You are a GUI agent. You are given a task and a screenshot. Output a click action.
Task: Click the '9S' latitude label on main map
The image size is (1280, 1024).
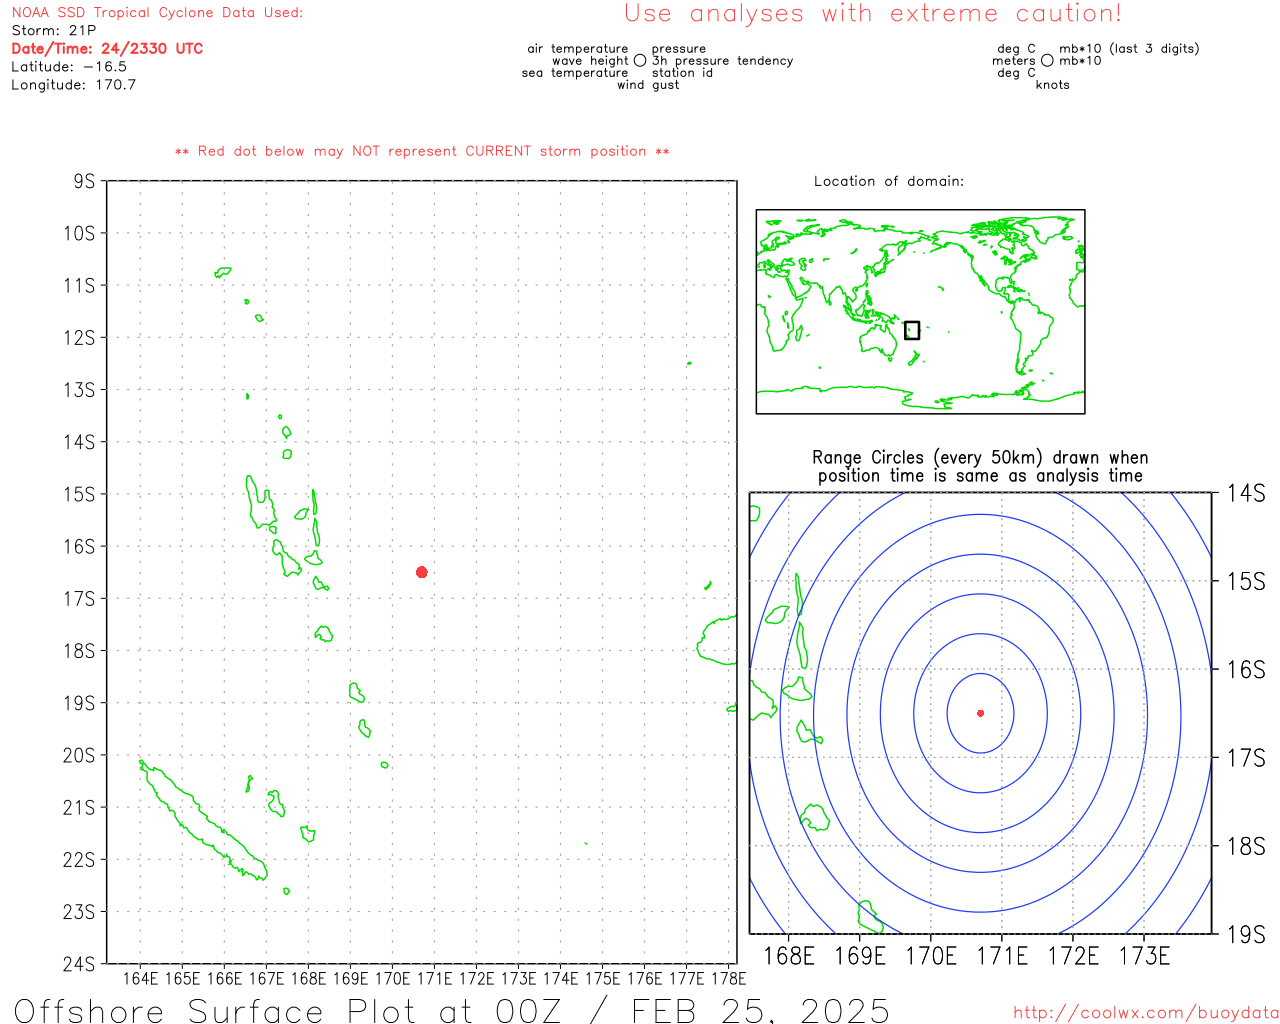(84, 182)
